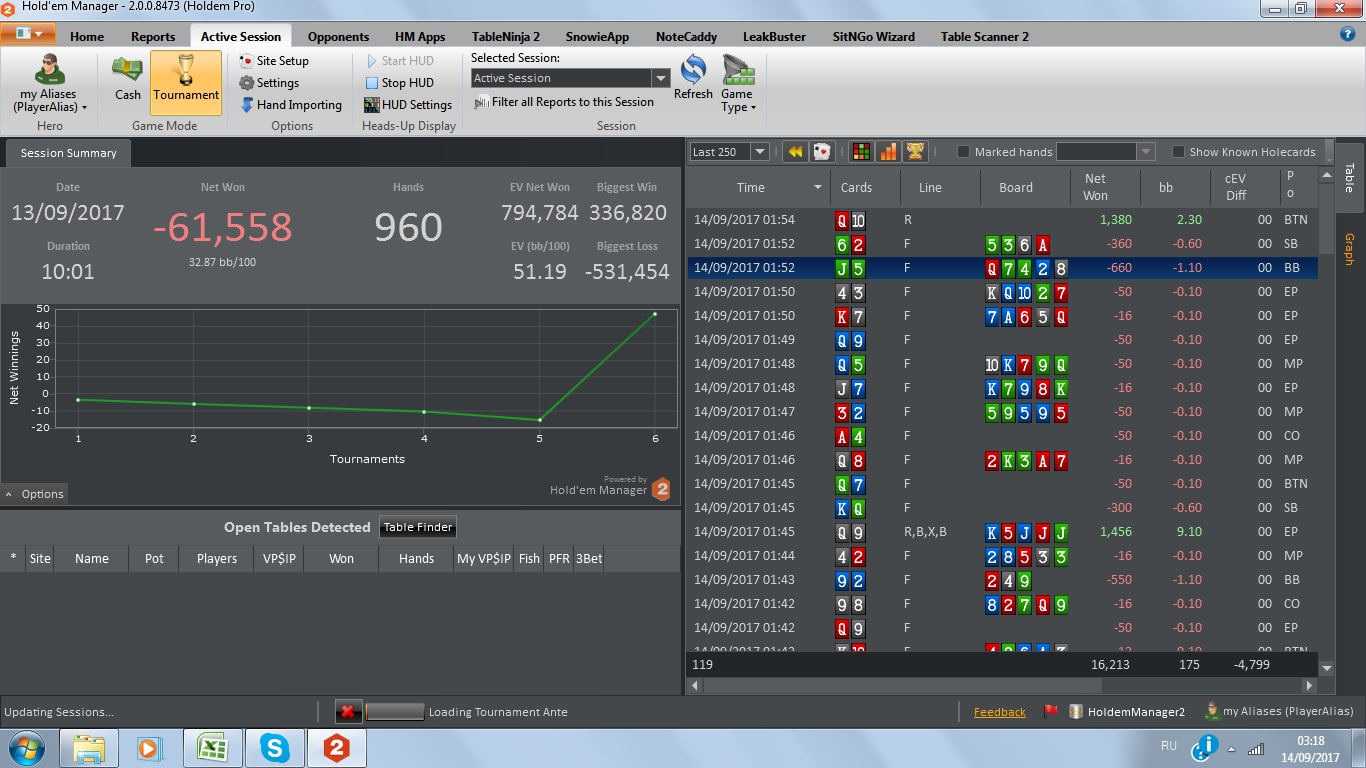Image resolution: width=1366 pixels, height=768 pixels.
Task: Open the help question mark icon
Action: 1347,34
